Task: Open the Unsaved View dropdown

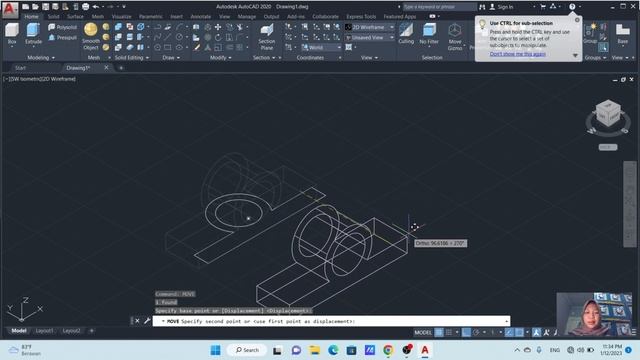Action: pyautogui.click(x=370, y=38)
